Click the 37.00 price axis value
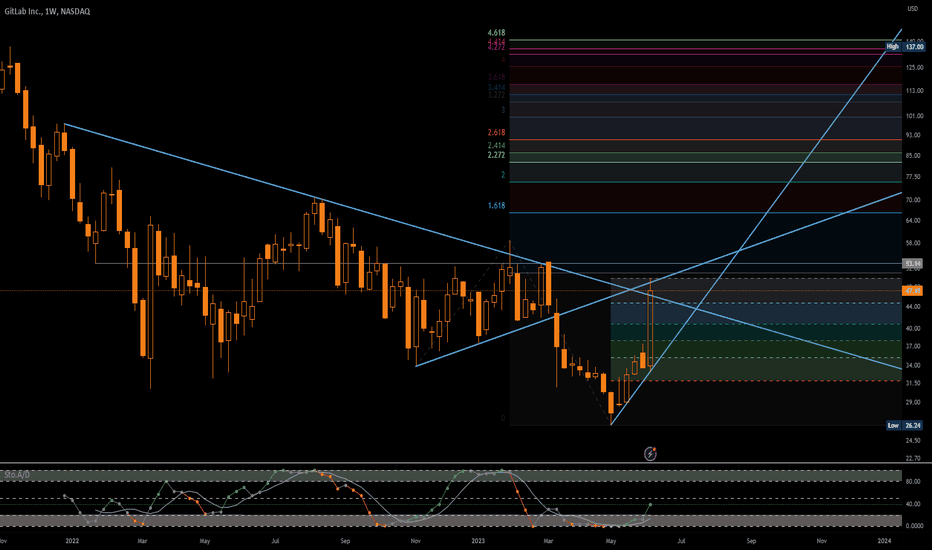The height and width of the screenshot is (550, 932). pos(914,346)
